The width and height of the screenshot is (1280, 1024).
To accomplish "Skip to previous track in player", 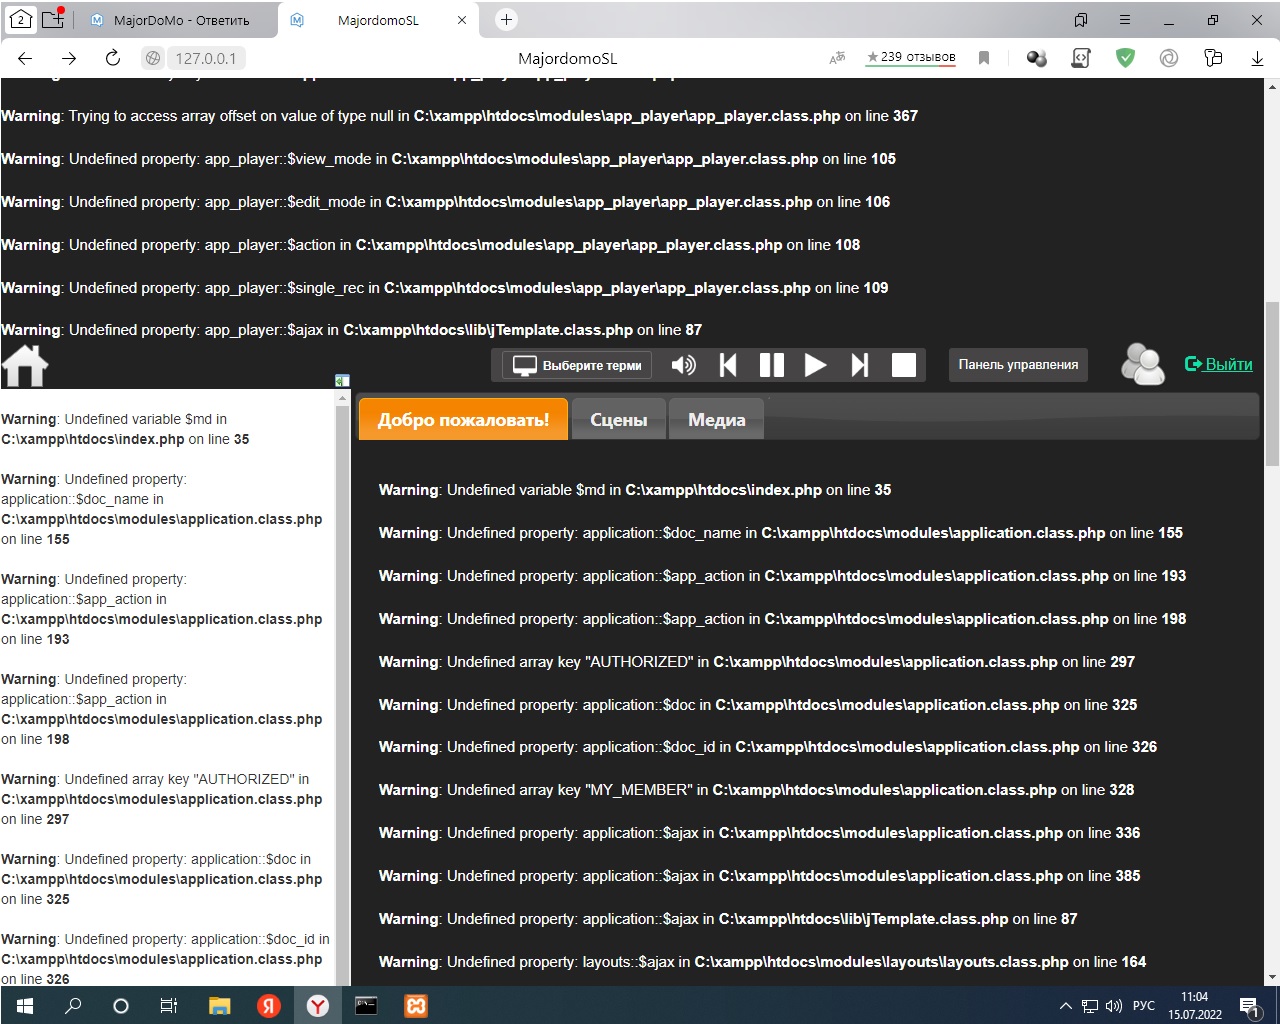I will [x=728, y=365].
